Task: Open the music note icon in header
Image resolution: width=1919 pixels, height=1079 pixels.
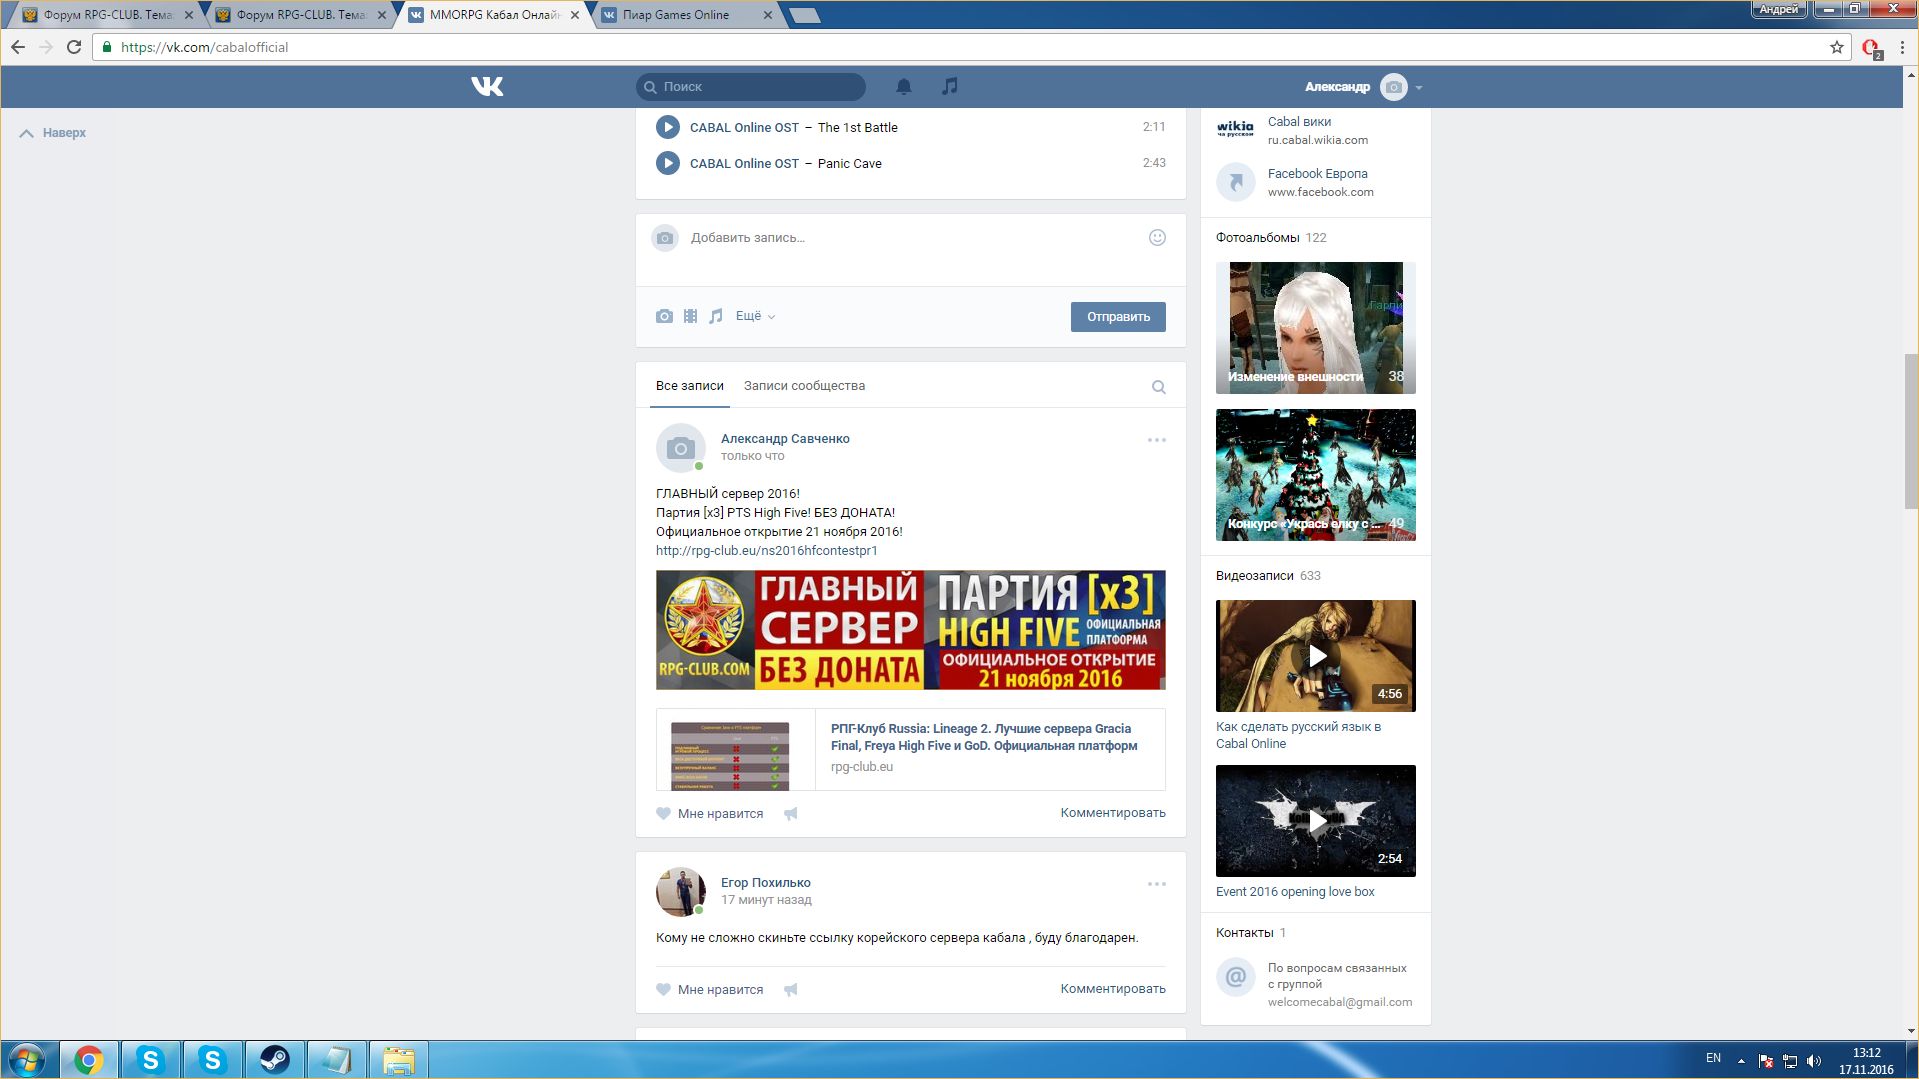Action: click(x=949, y=87)
